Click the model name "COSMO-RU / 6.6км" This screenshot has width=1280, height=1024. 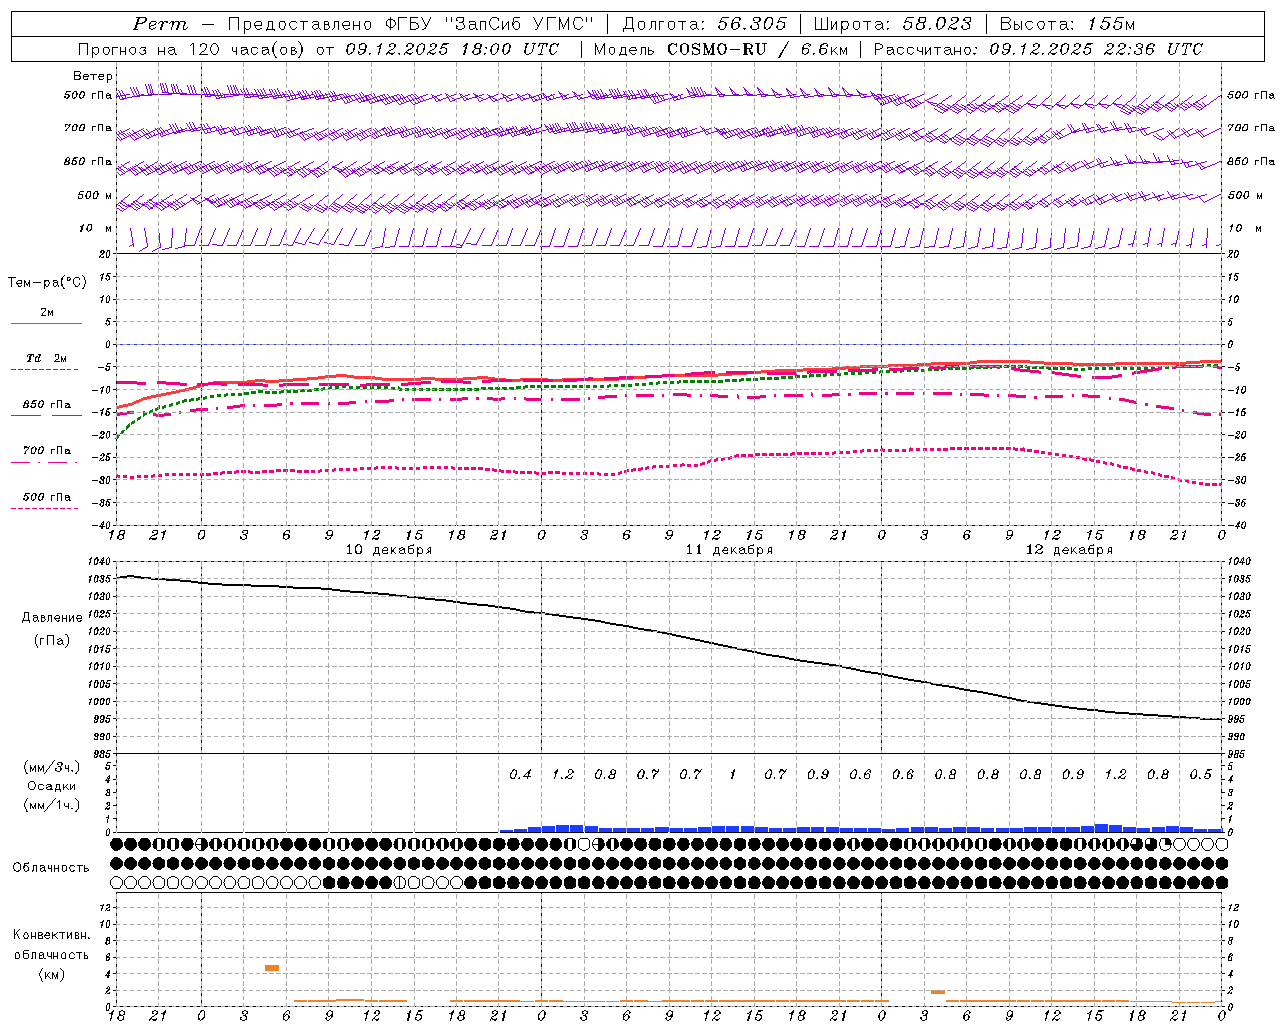(757, 49)
